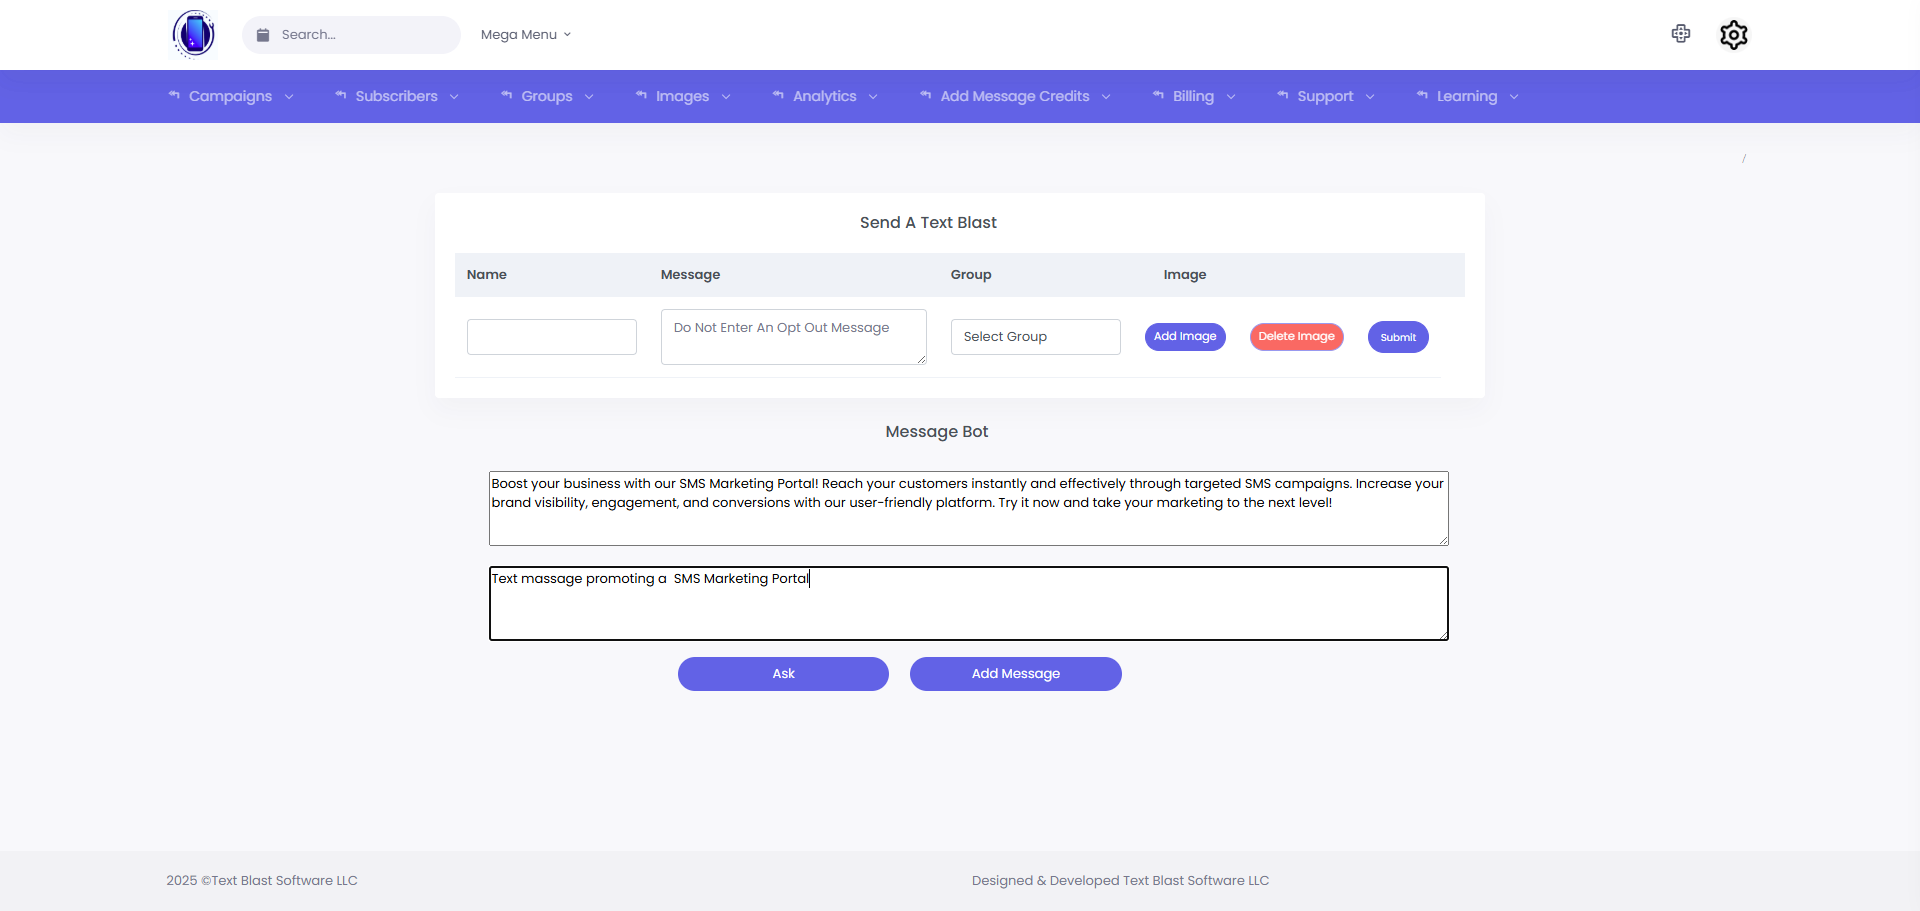Expand the Learning chevron
The image size is (1920, 911).
tap(1514, 97)
